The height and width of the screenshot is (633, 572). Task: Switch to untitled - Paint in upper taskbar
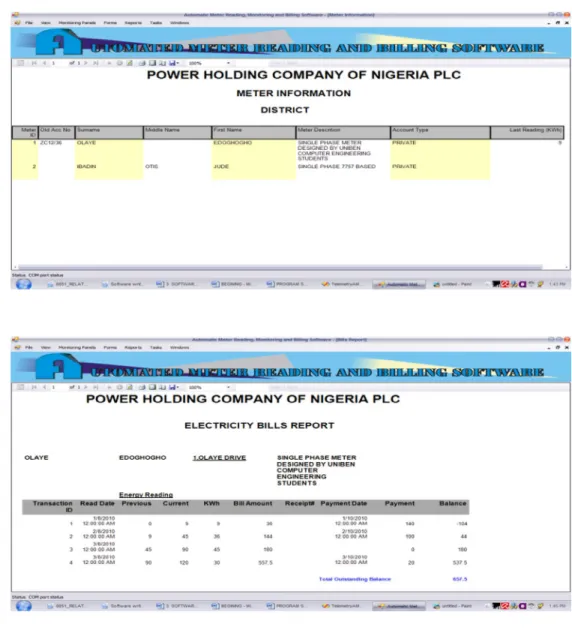point(453,285)
